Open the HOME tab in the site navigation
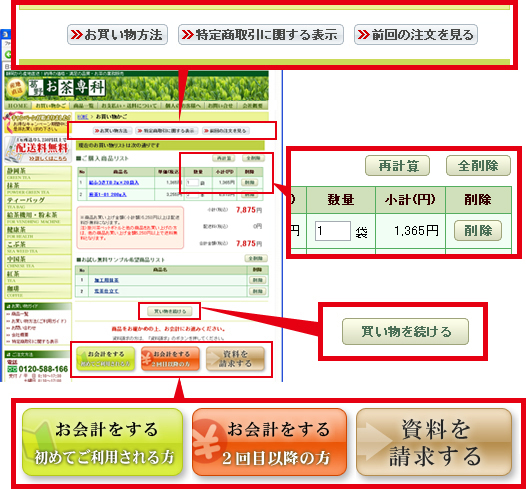Viewport: 526px width, 489px height. click(x=18, y=106)
